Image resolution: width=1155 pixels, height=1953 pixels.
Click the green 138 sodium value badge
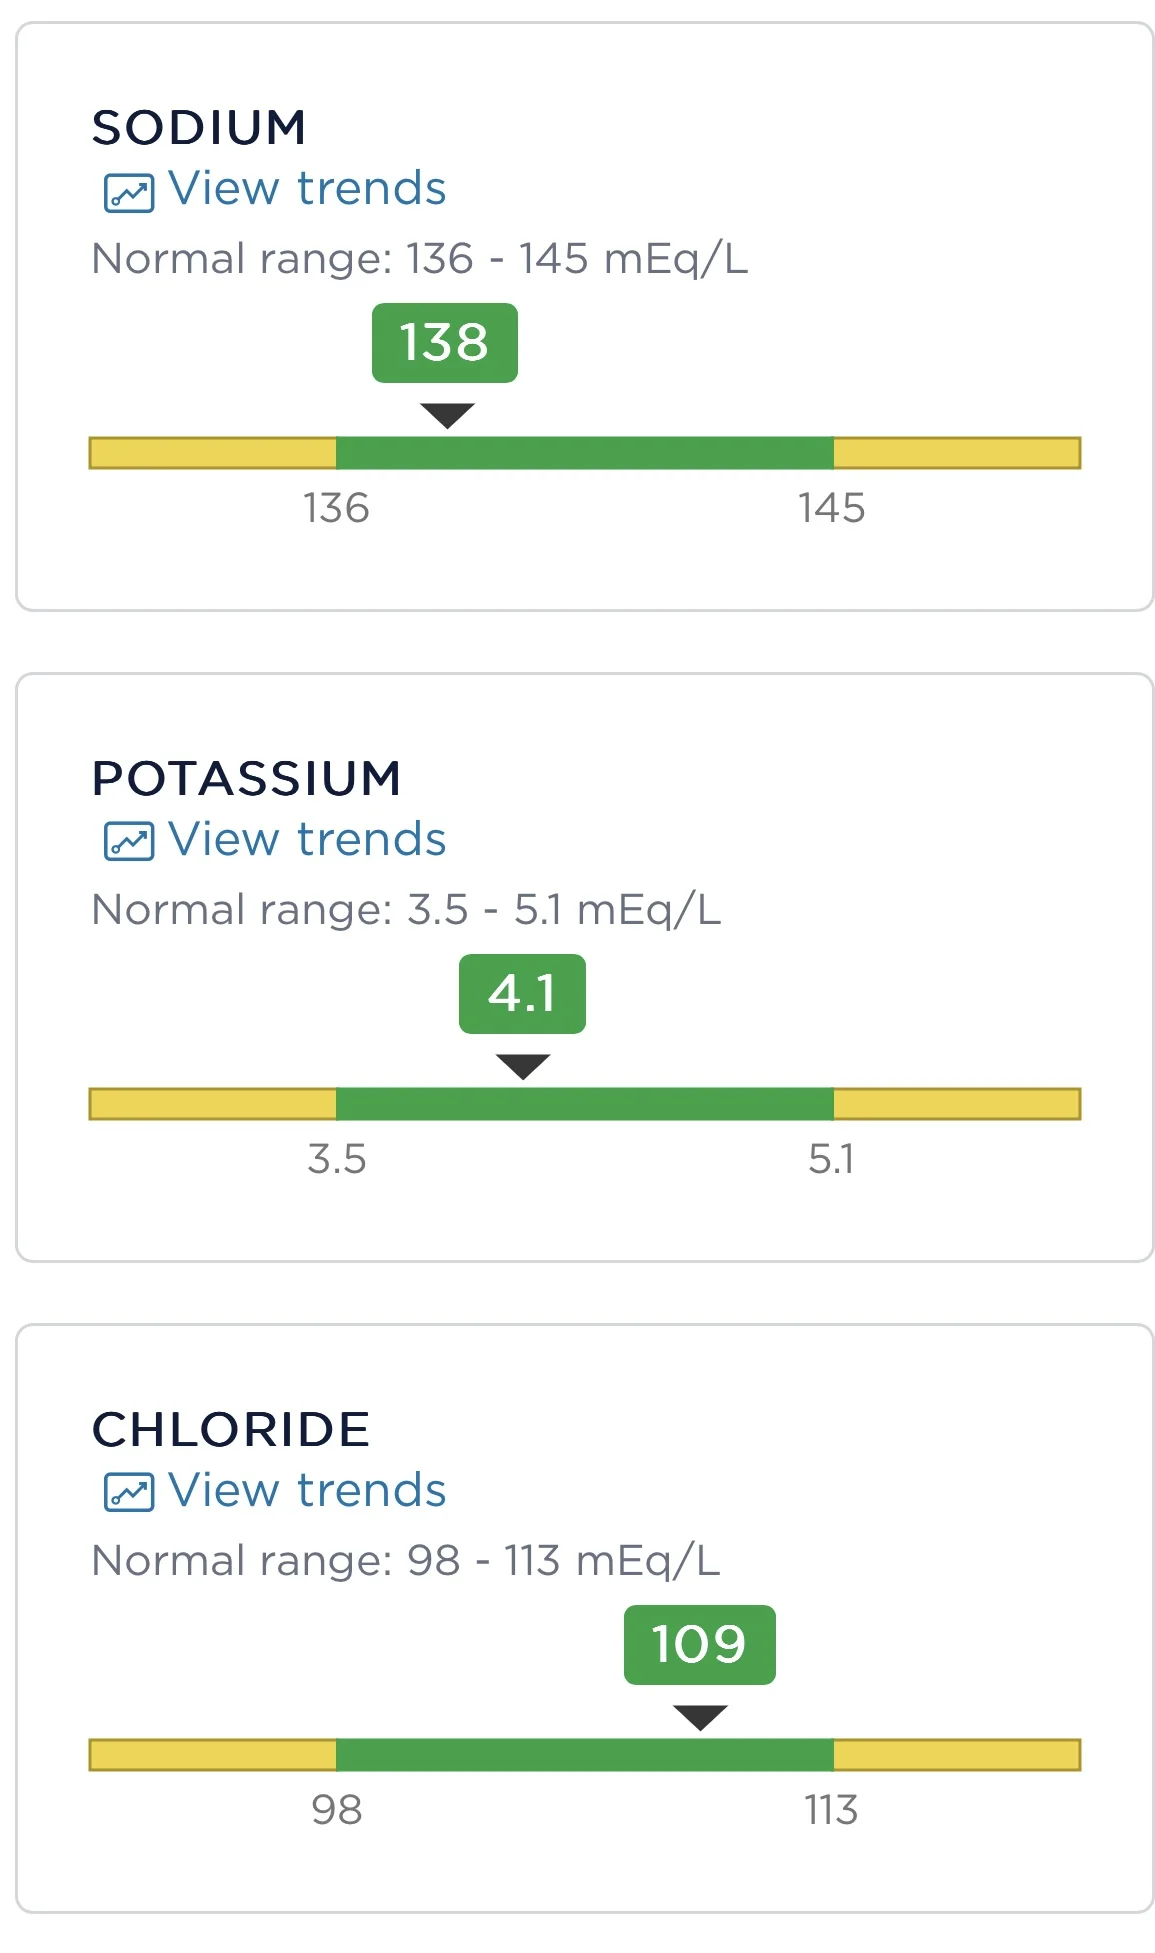(445, 343)
